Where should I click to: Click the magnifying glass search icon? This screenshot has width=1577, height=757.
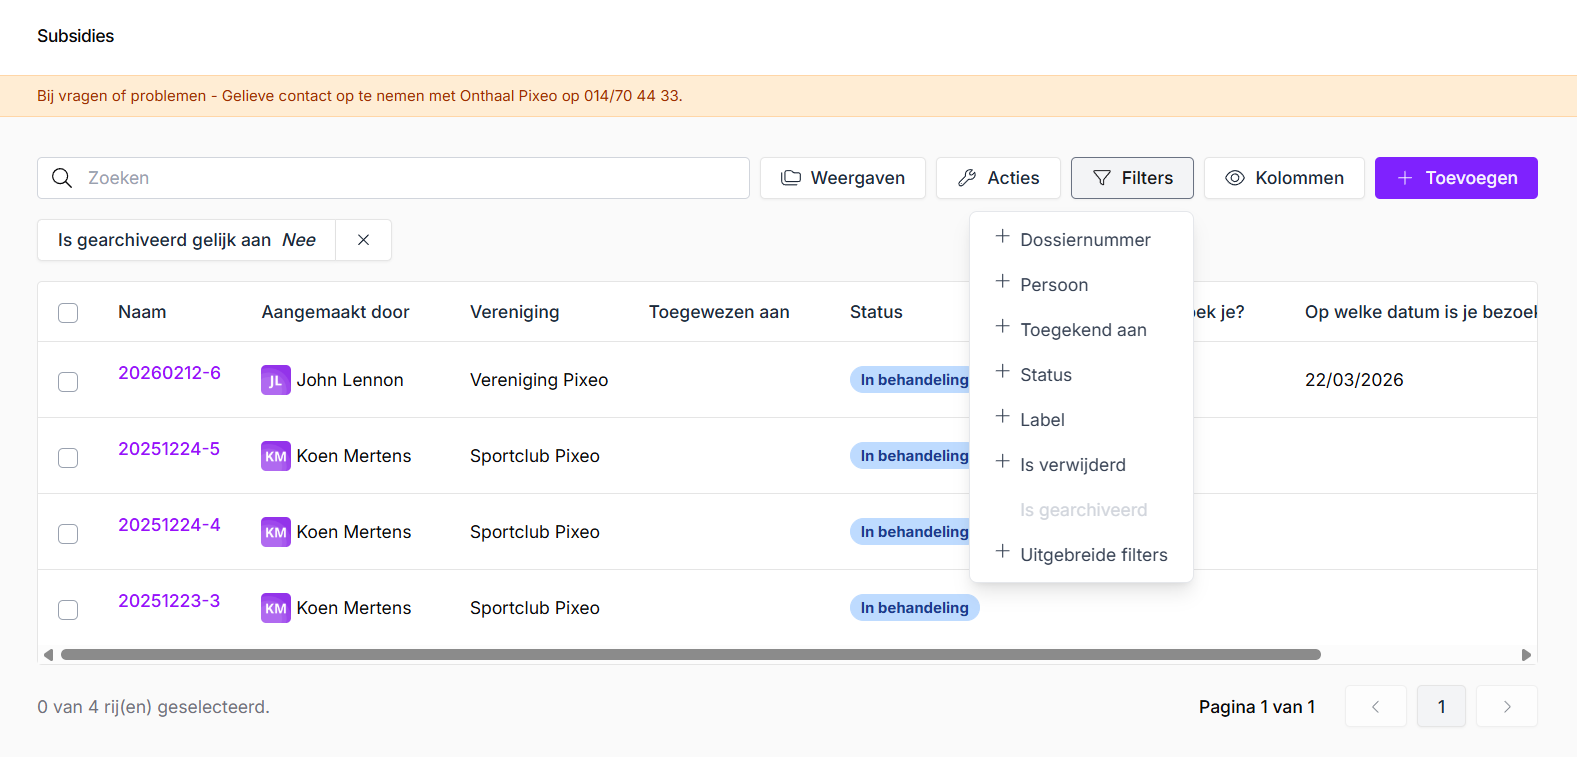point(62,178)
